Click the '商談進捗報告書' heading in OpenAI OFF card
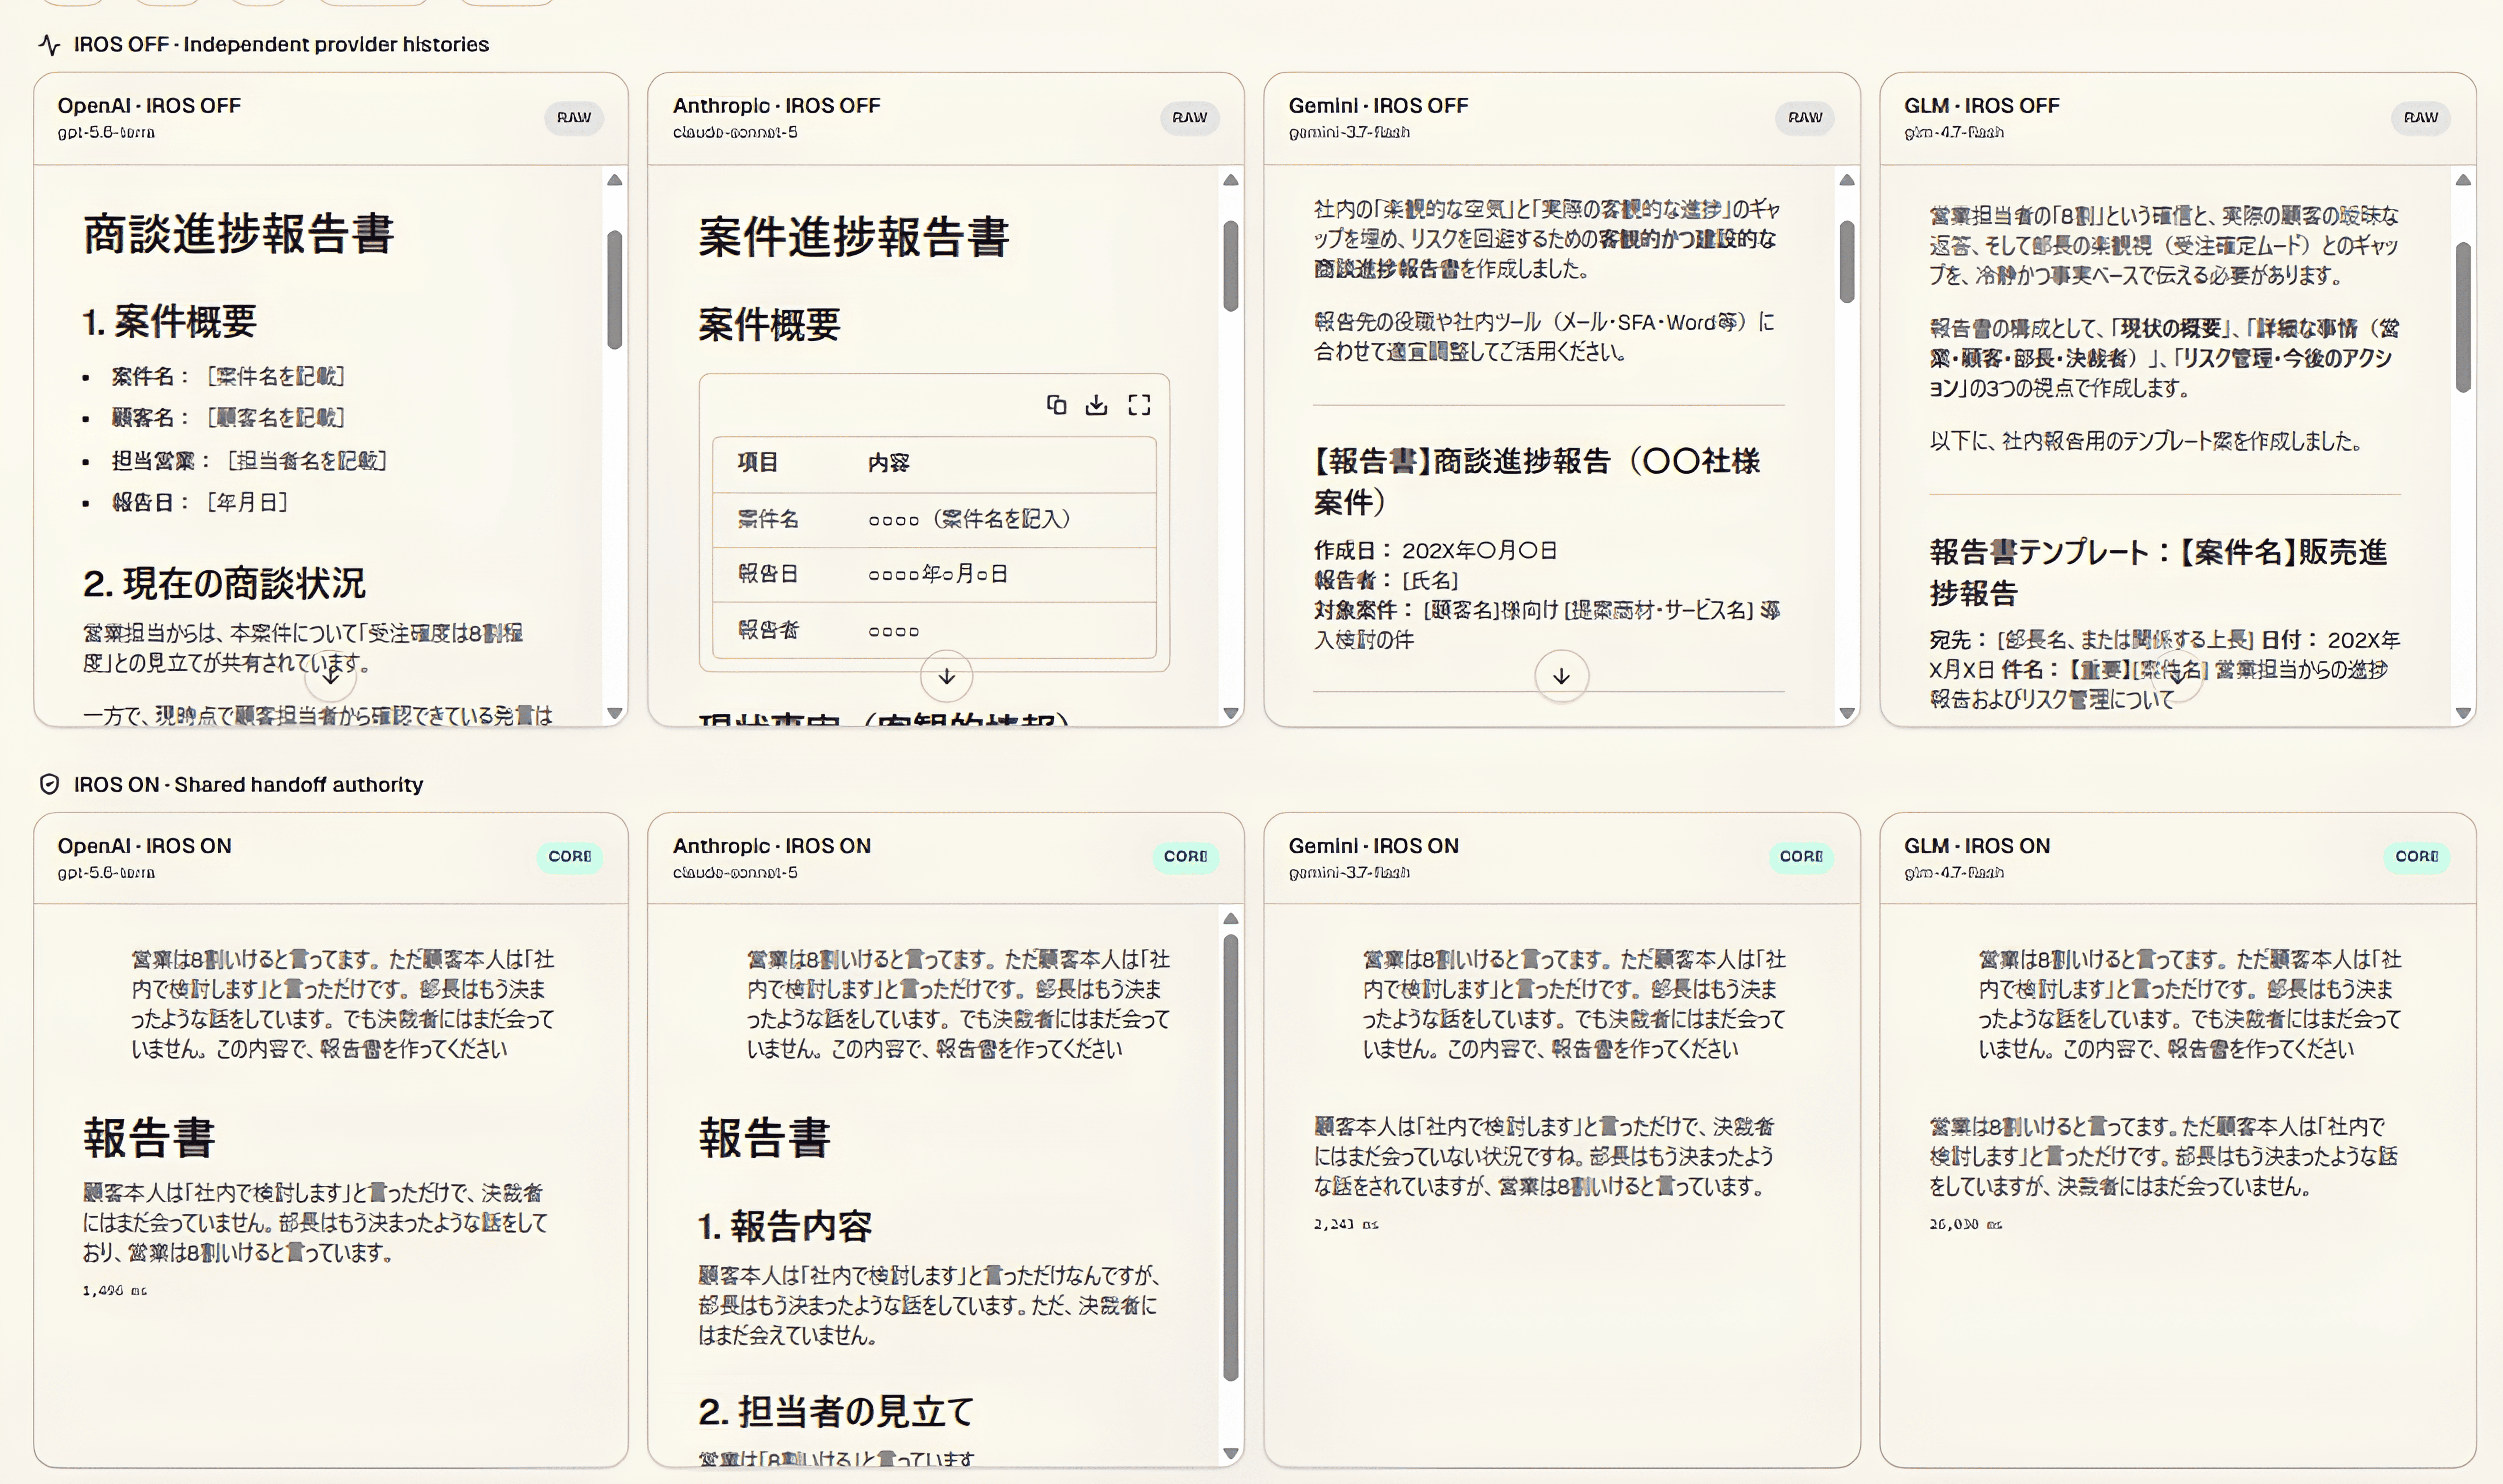This screenshot has width=2503, height=1484. point(239,234)
